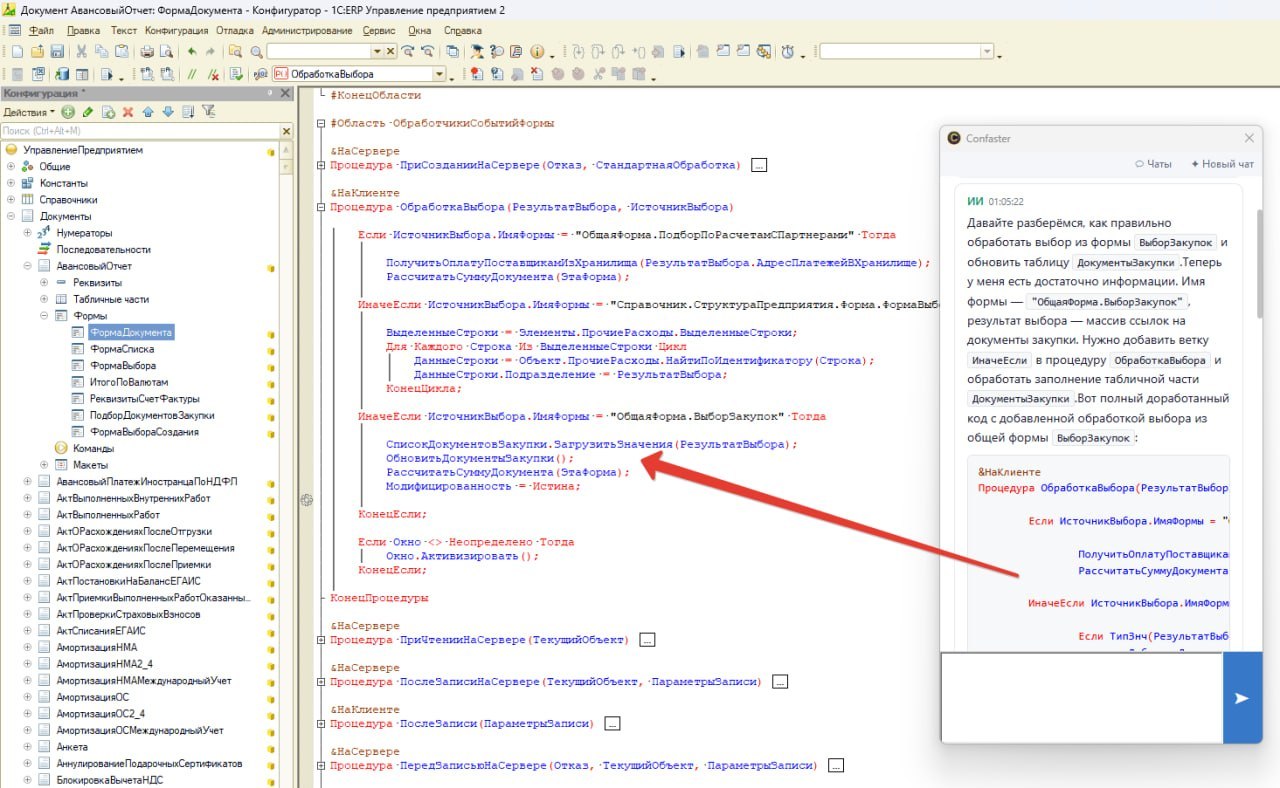Click the Окно.Активизировать() code line
The height and width of the screenshot is (788, 1280).
pyautogui.click(x=462, y=556)
